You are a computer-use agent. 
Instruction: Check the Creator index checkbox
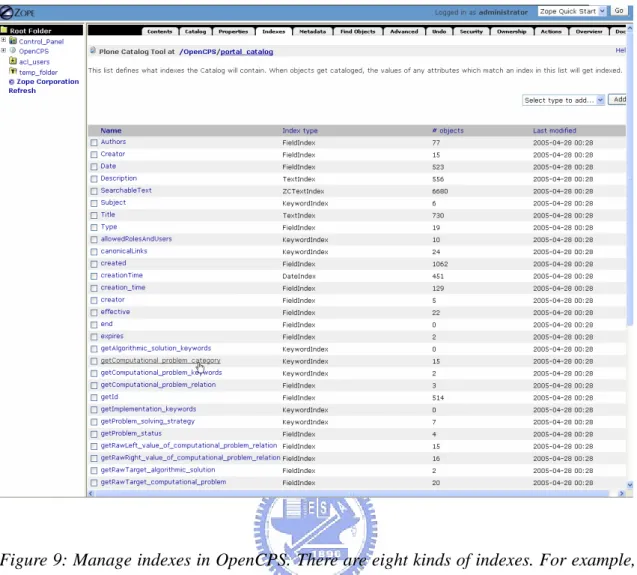[94, 154]
